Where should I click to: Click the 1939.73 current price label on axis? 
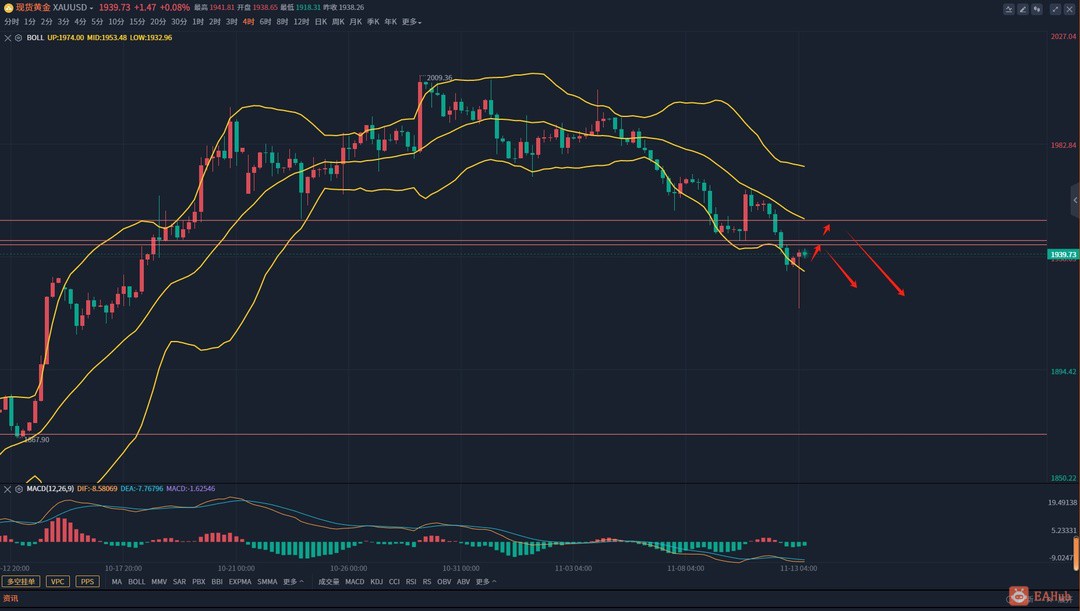(1063, 255)
